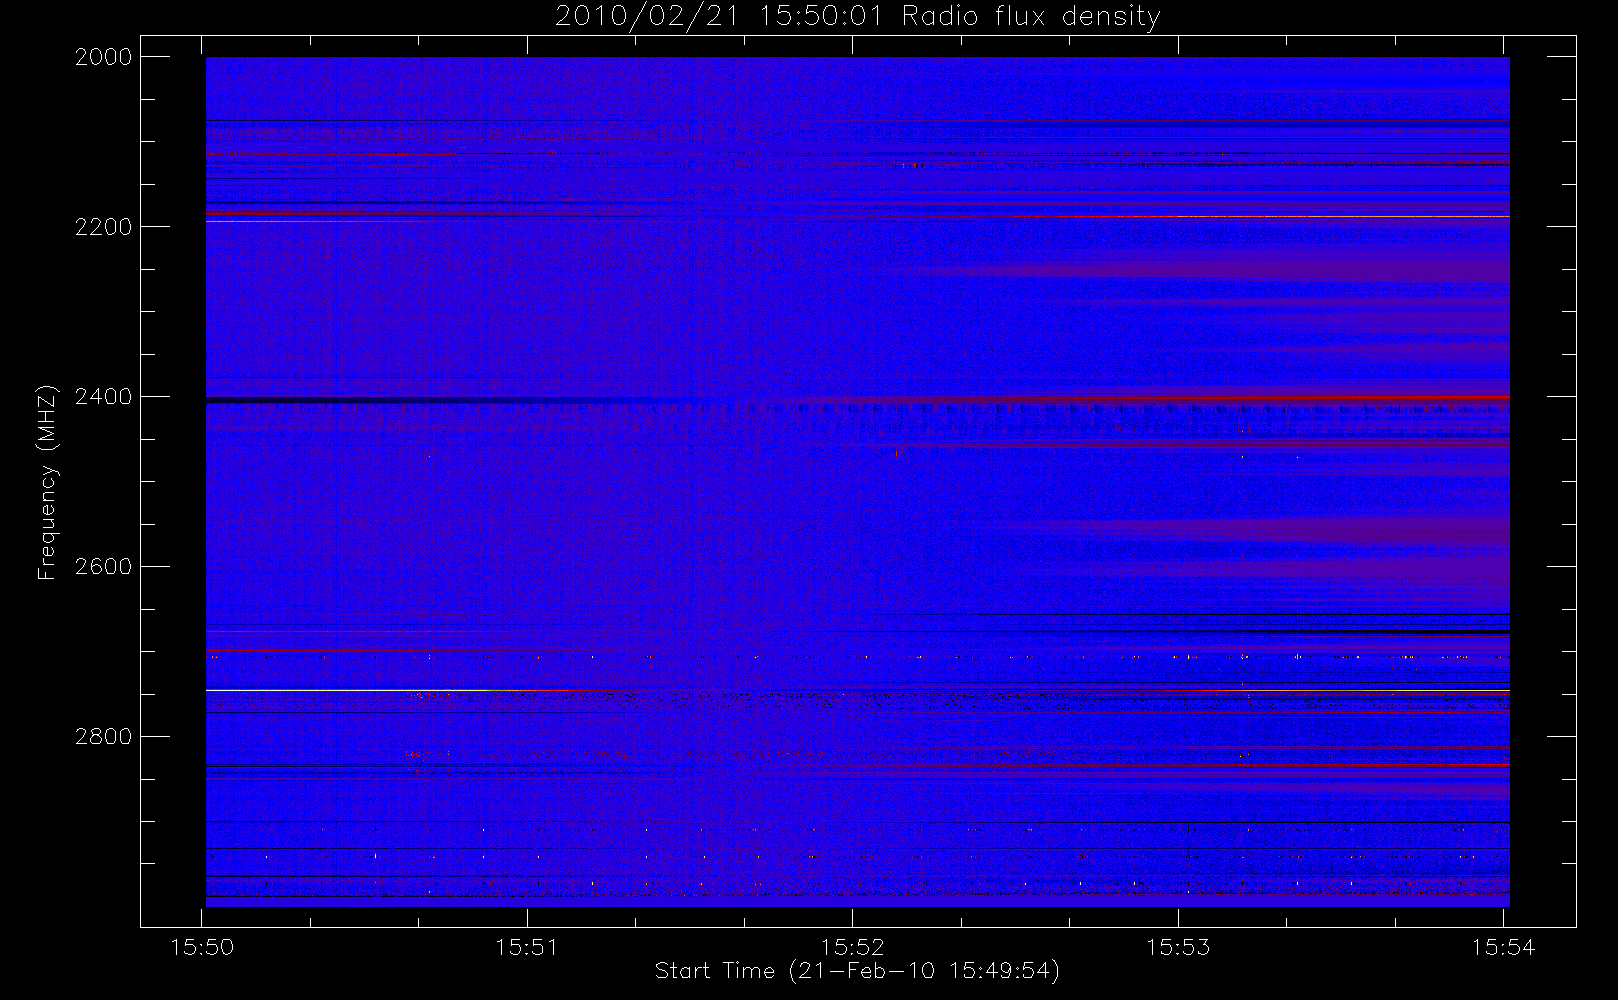1618x1000 pixels.
Task: Click the 15:54 time tick label
Action: point(1504,947)
